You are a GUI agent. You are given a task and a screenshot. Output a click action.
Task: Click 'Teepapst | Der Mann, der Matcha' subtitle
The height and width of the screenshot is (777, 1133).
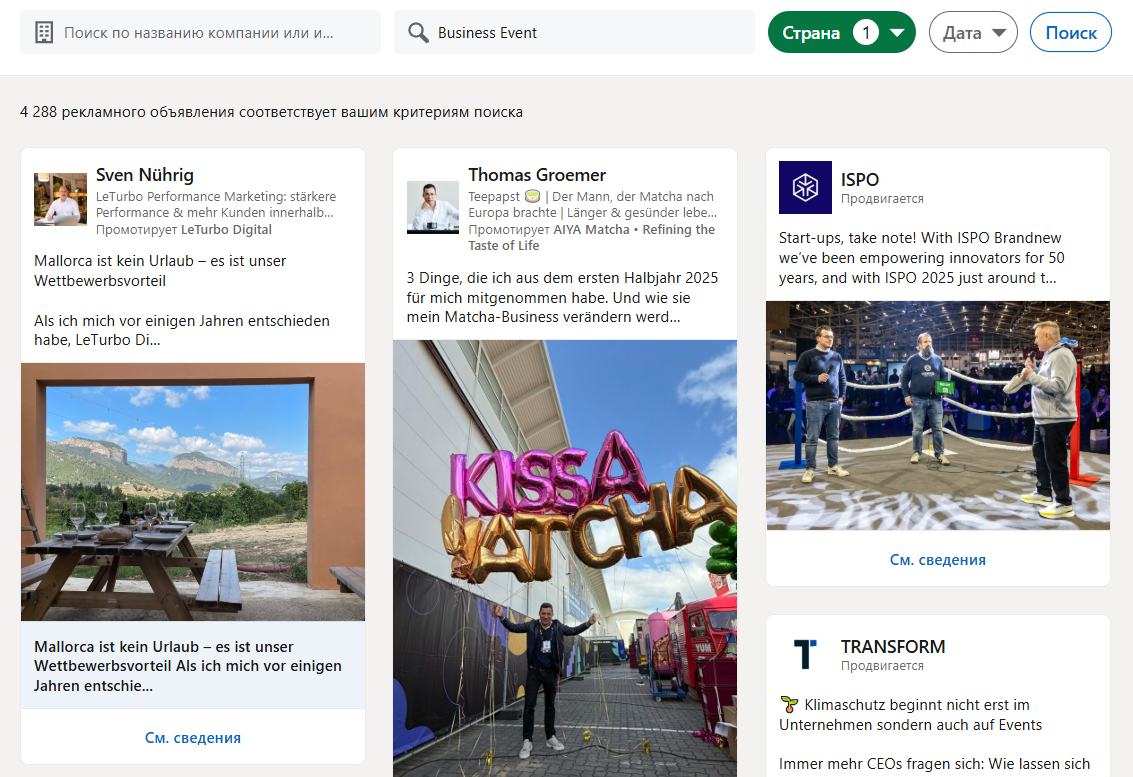(x=593, y=205)
